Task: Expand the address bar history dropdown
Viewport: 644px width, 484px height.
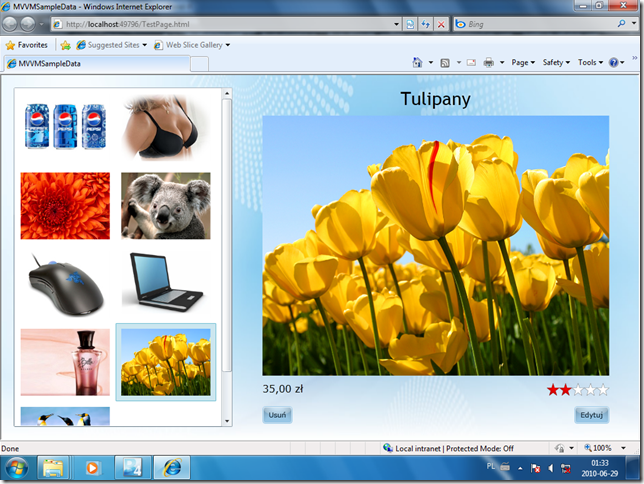Action: (396, 24)
